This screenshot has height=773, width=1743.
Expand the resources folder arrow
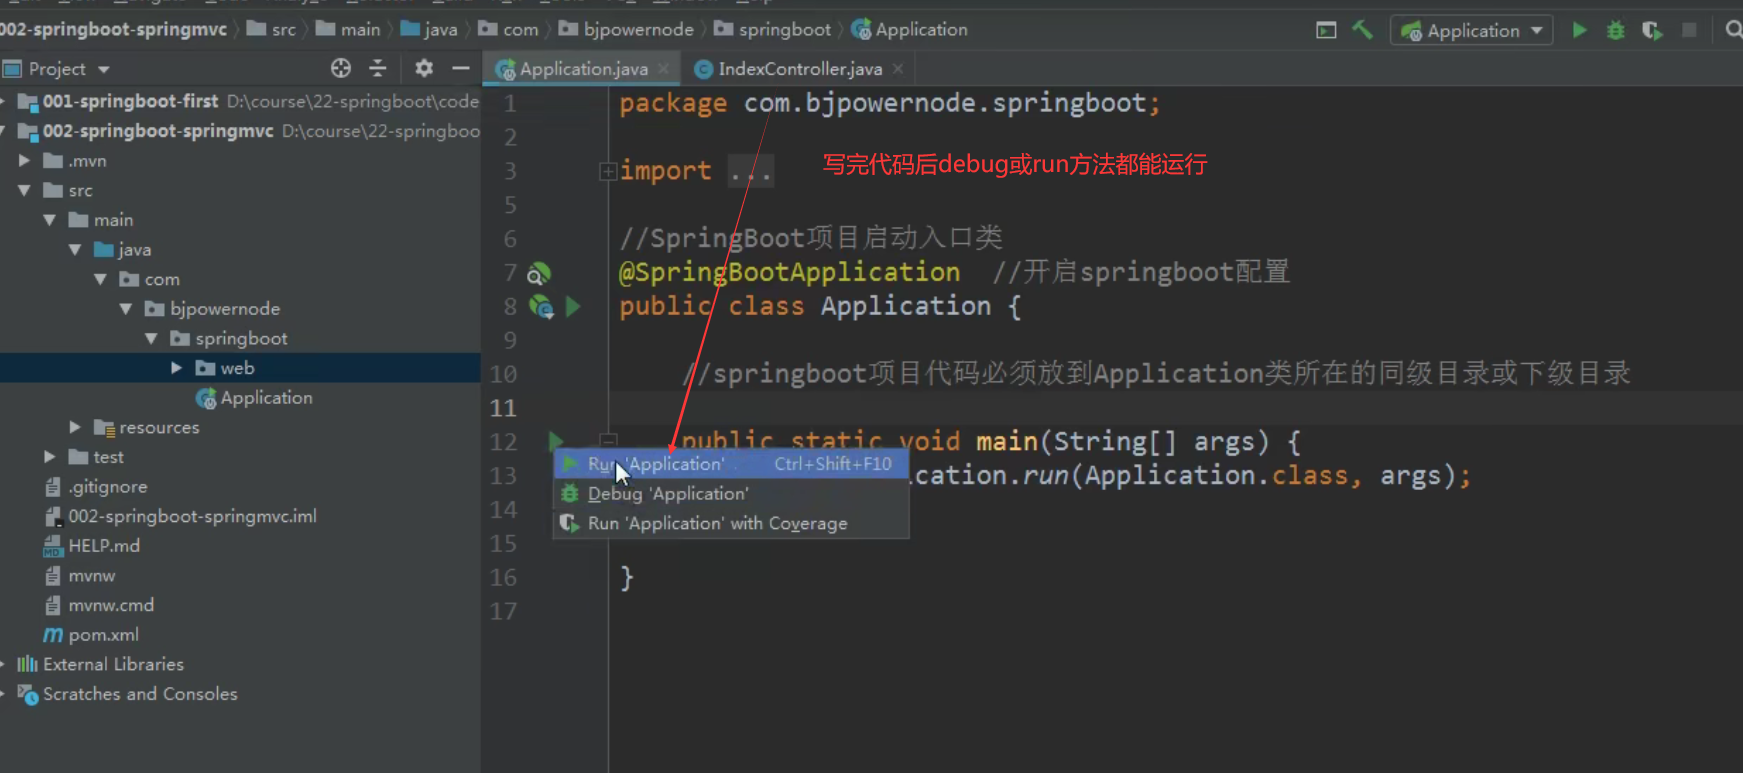click(75, 427)
